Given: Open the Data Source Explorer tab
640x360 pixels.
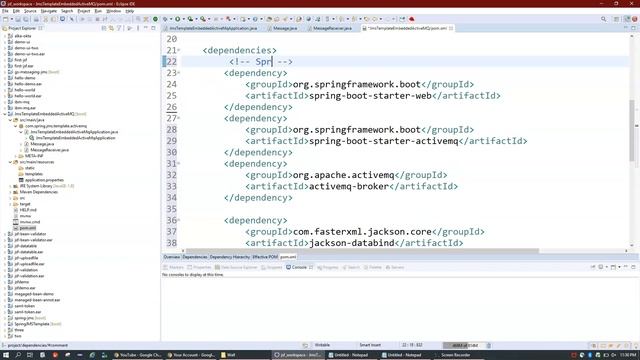Looking at the screenshot, I should (x=236, y=267).
